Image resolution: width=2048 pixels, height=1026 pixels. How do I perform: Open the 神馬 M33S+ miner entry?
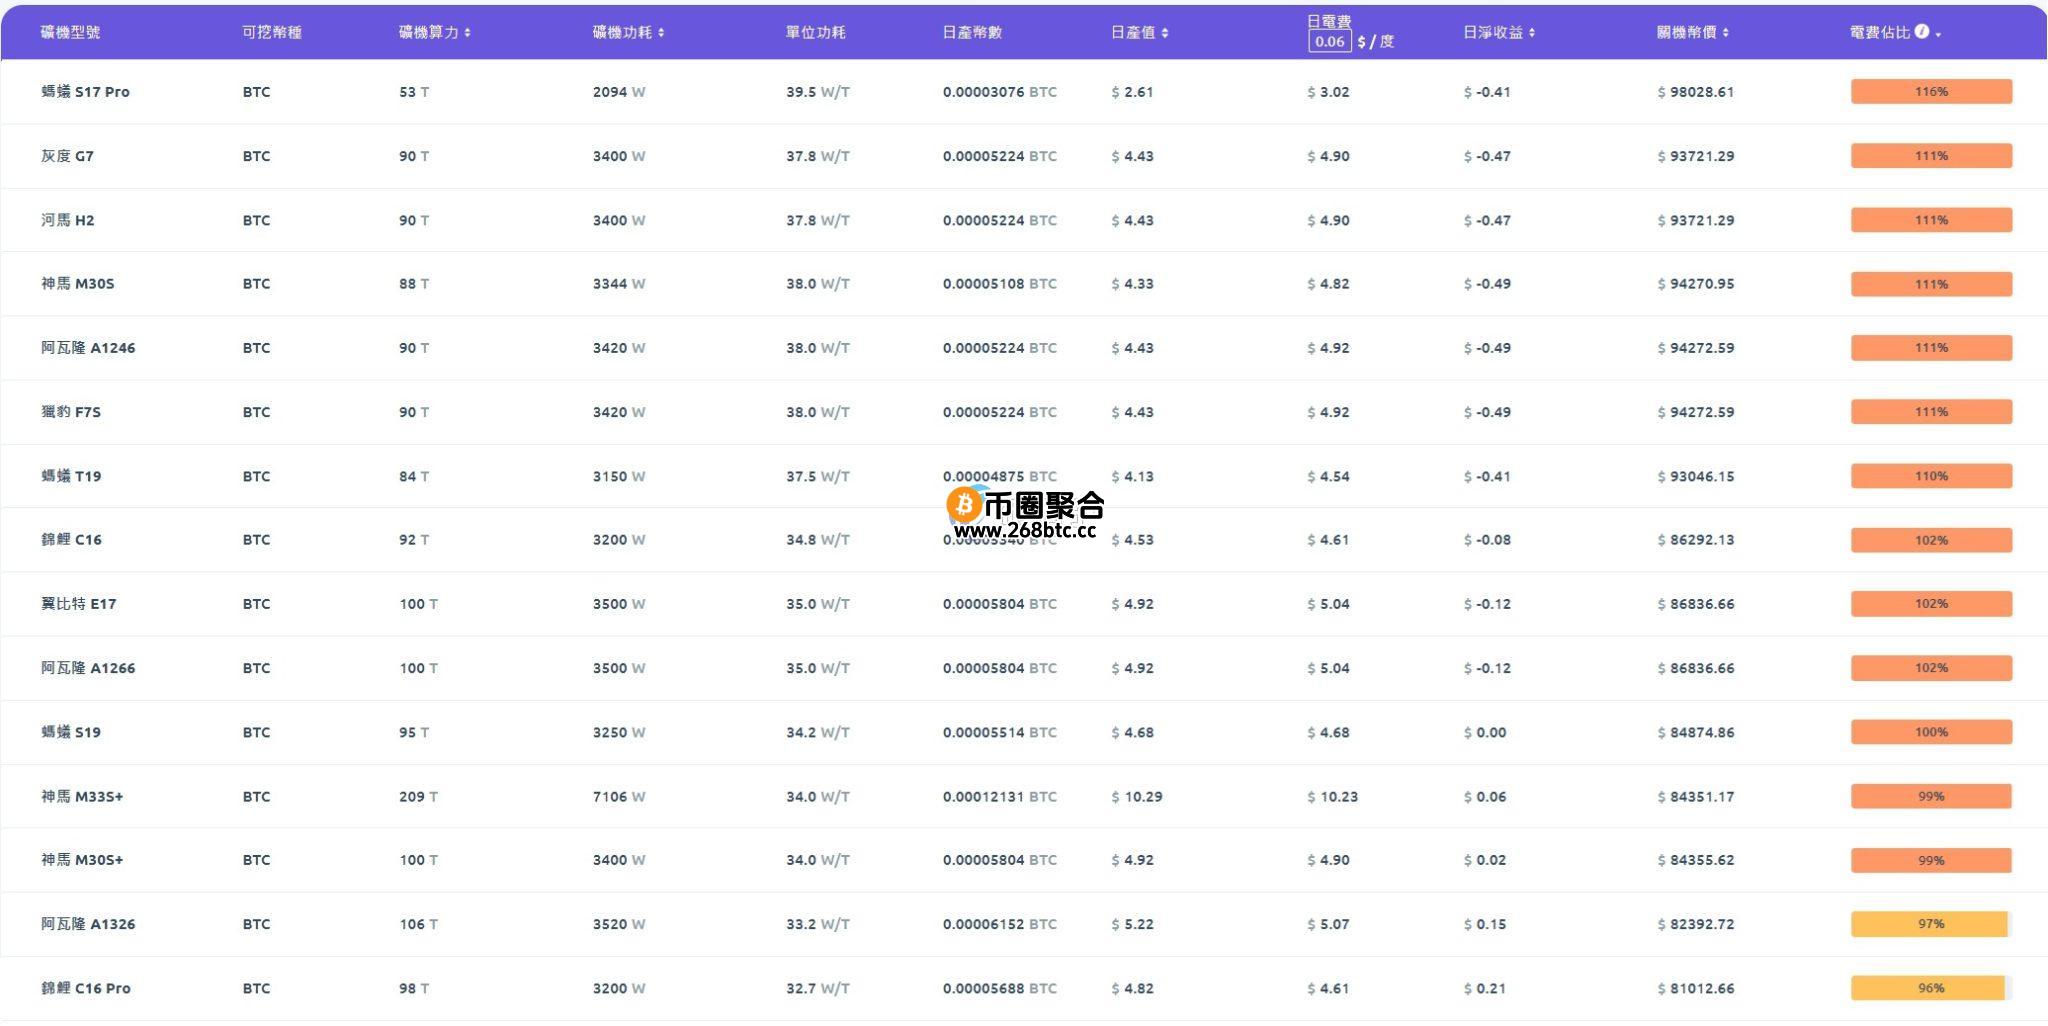tap(82, 797)
